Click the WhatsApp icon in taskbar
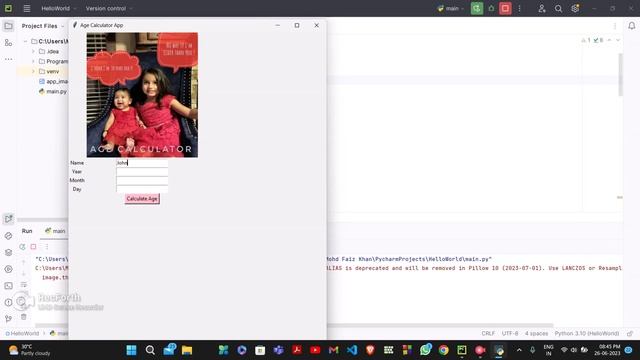This screenshot has height=360, width=640. click(x=425, y=350)
